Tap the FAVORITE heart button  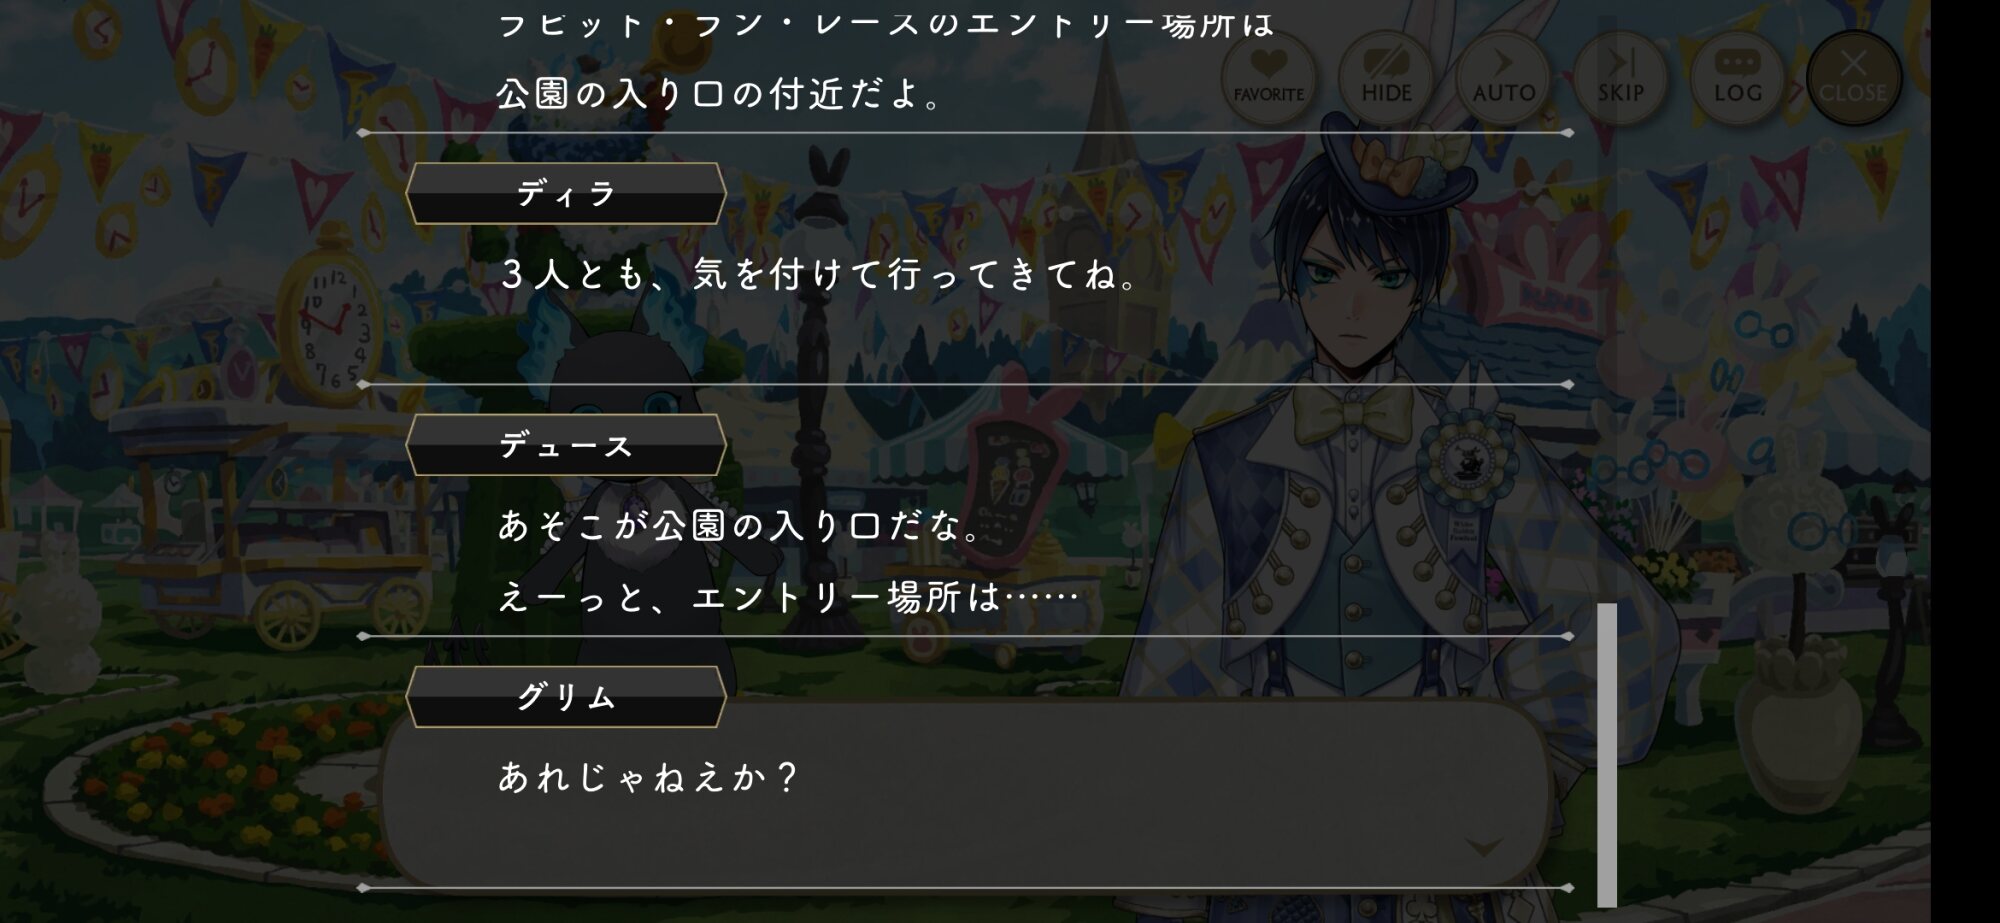(1268, 77)
